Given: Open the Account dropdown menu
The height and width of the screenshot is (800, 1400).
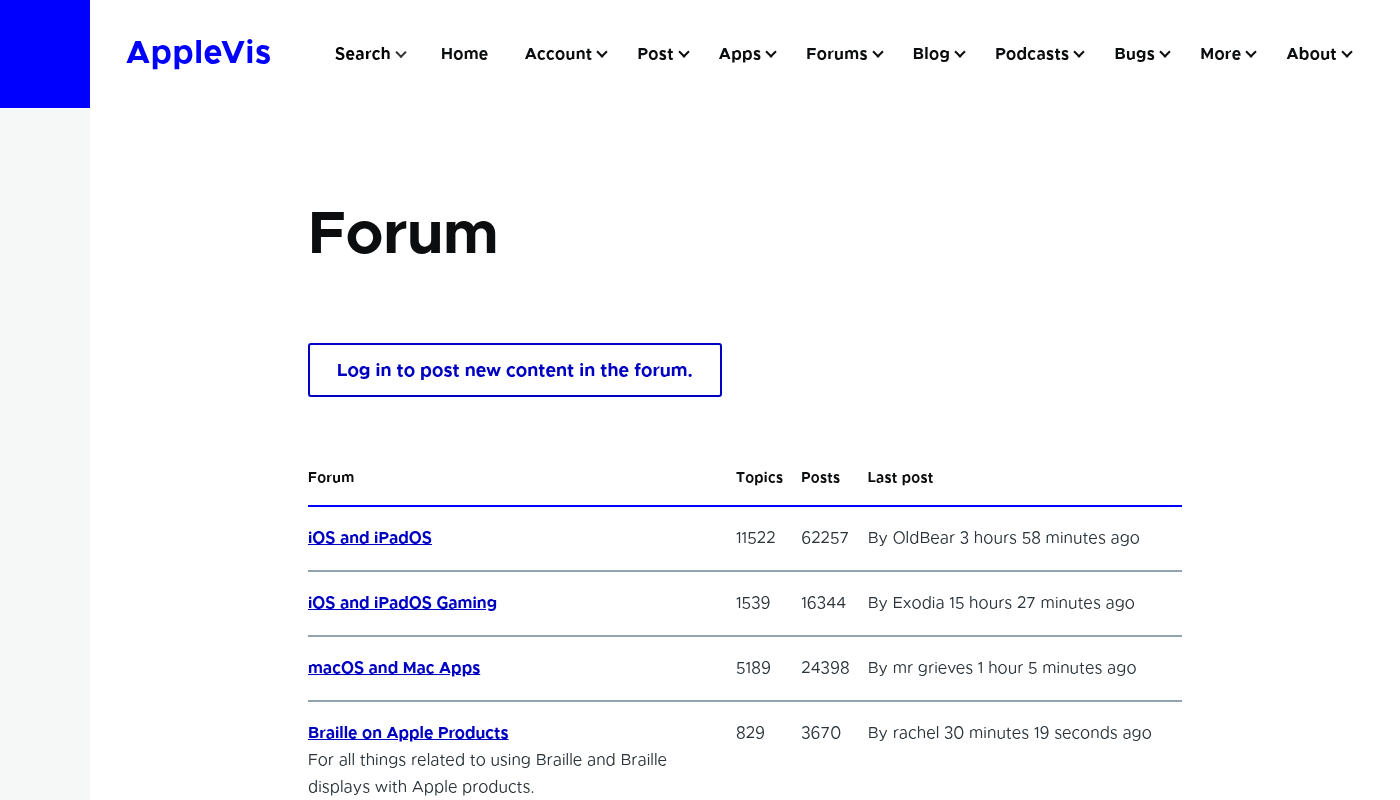Looking at the screenshot, I should pos(566,54).
